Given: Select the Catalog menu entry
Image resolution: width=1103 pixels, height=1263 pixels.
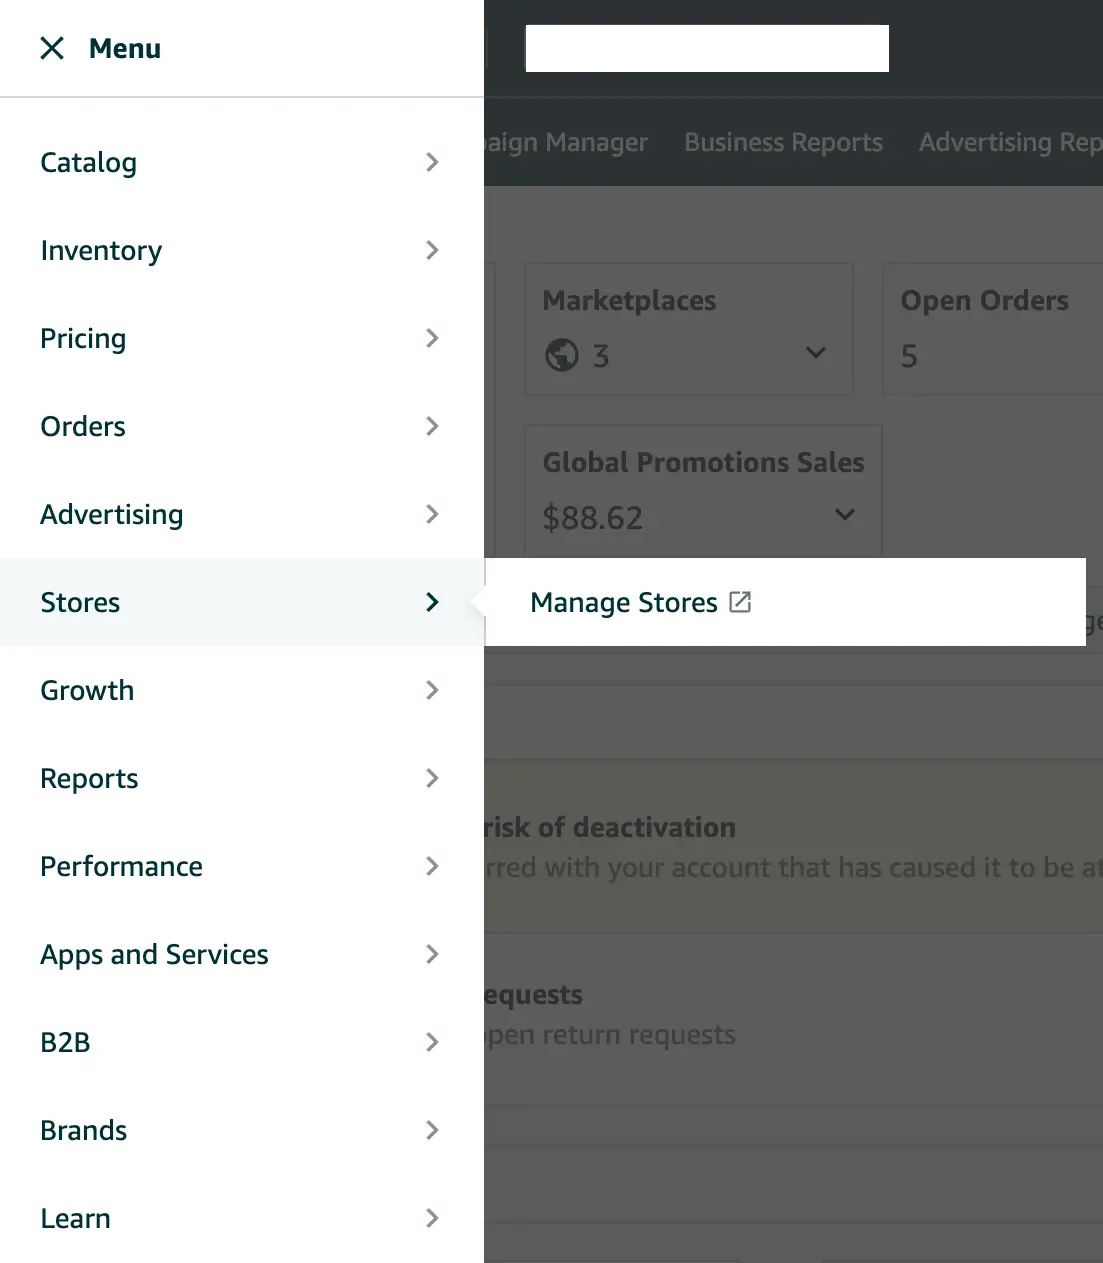Looking at the screenshot, I should click(88, 162).
